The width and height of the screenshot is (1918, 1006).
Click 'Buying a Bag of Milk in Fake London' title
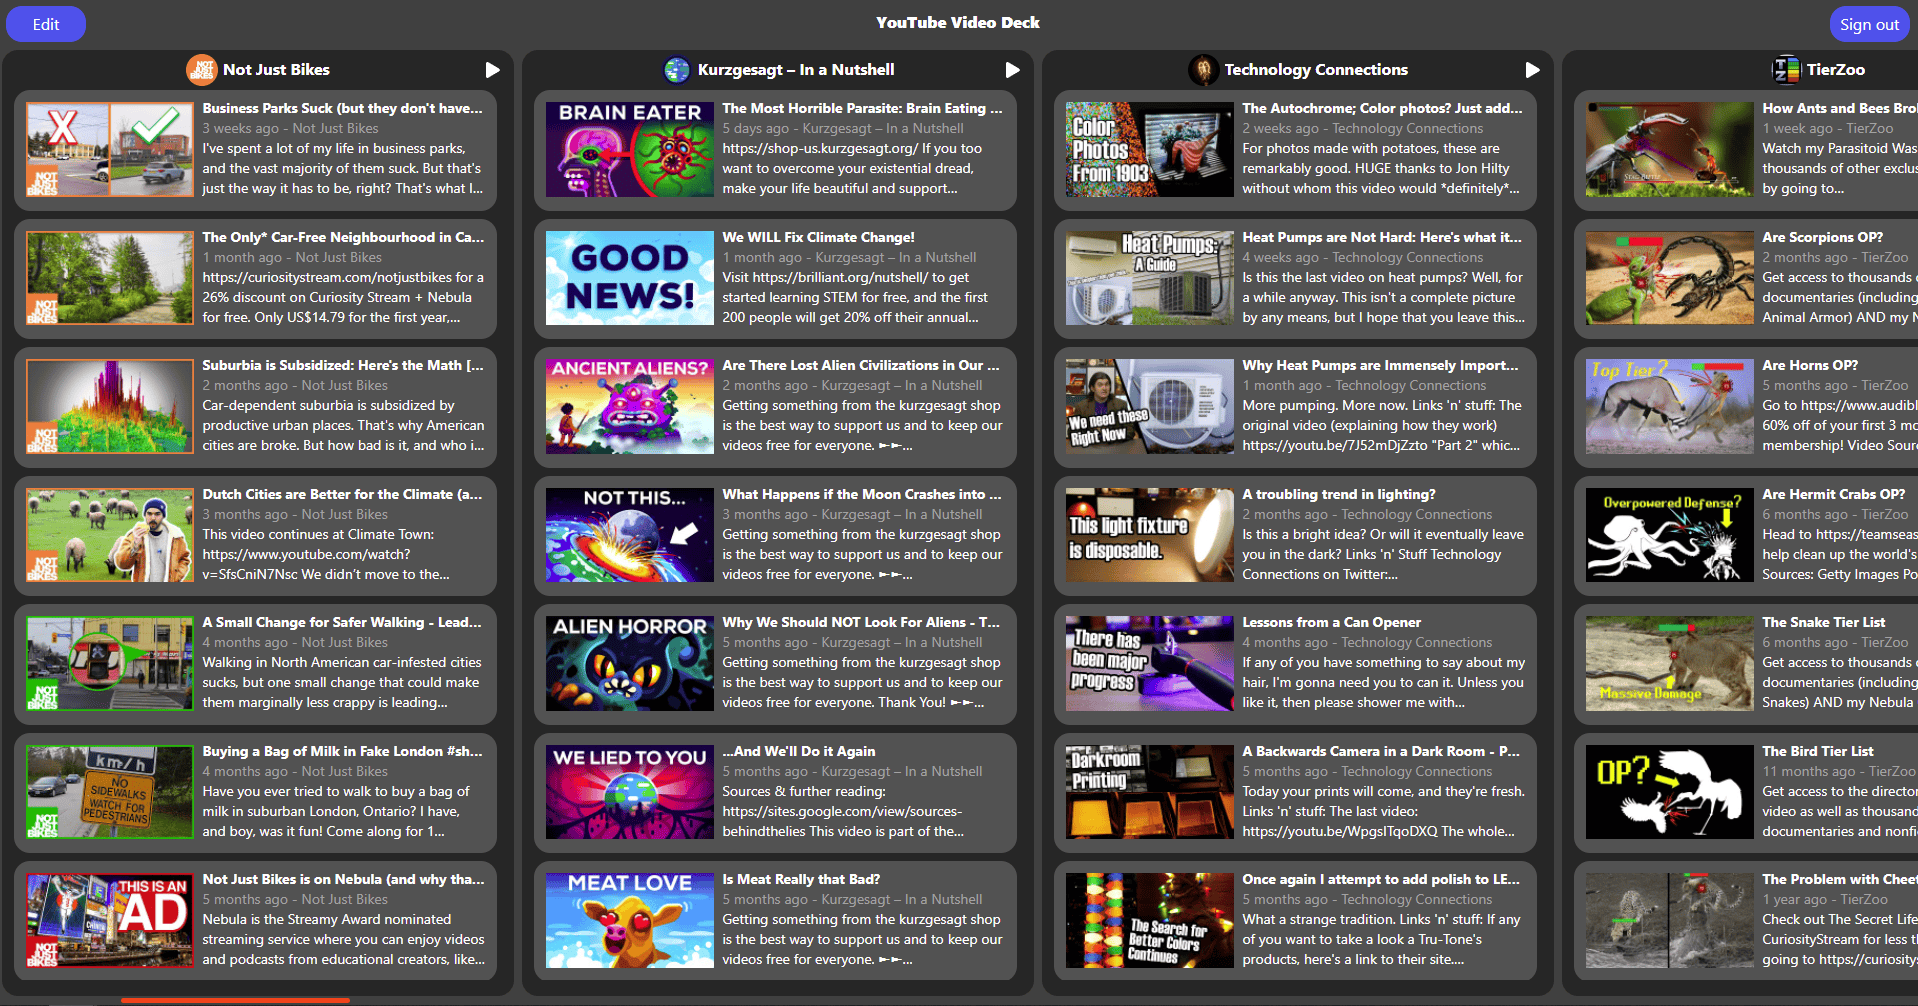point(342,751)
